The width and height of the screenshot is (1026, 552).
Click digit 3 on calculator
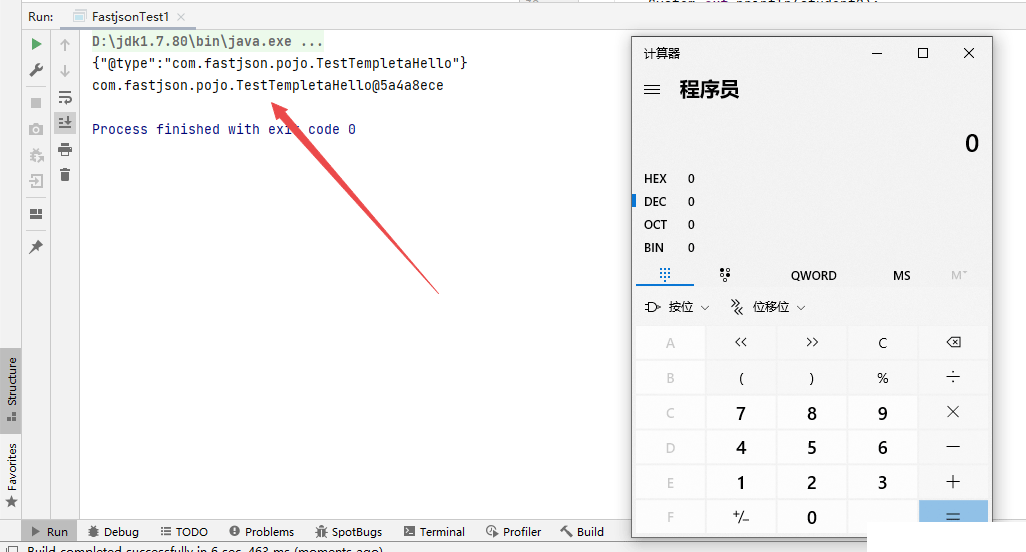[x=883, y=482]
